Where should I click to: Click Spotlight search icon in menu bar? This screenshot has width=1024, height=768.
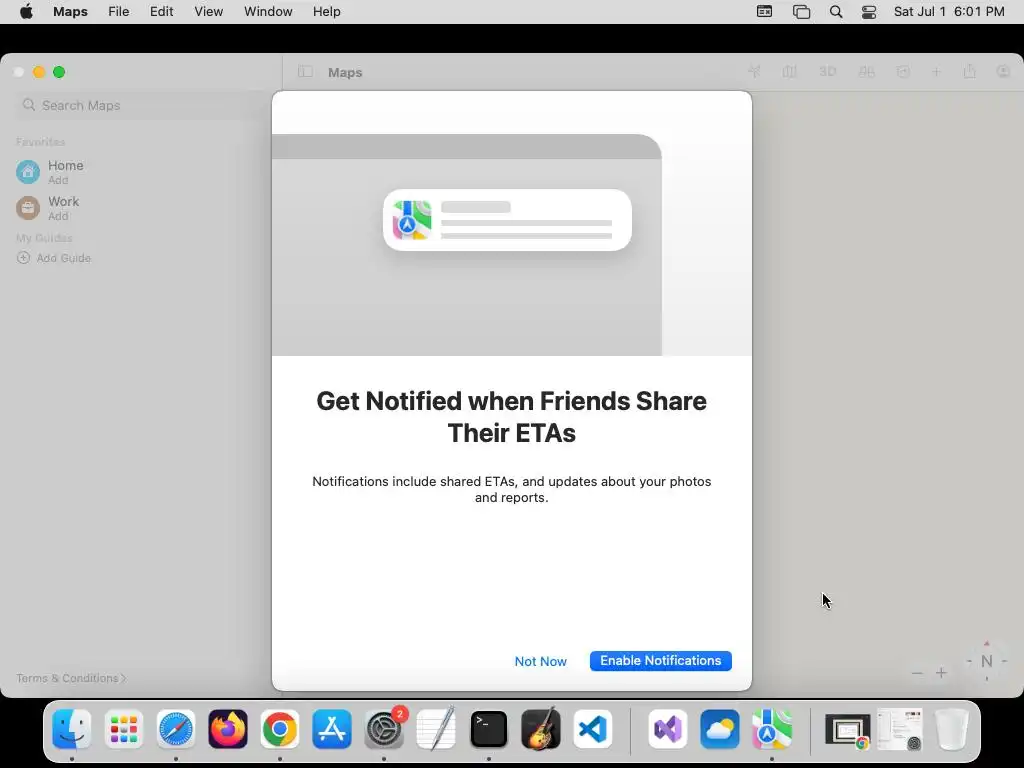(x=836, y=12)
